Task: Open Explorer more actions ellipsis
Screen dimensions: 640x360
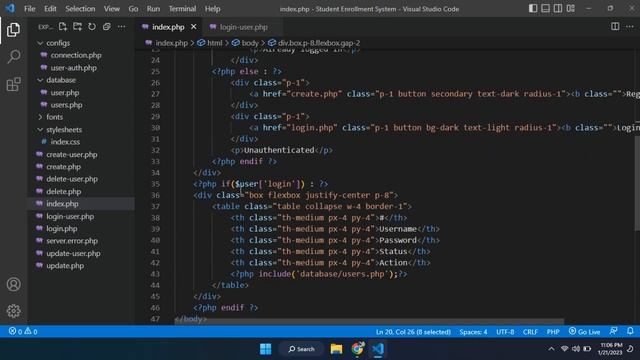Action: pyautogui.click(x=121, y=27)
